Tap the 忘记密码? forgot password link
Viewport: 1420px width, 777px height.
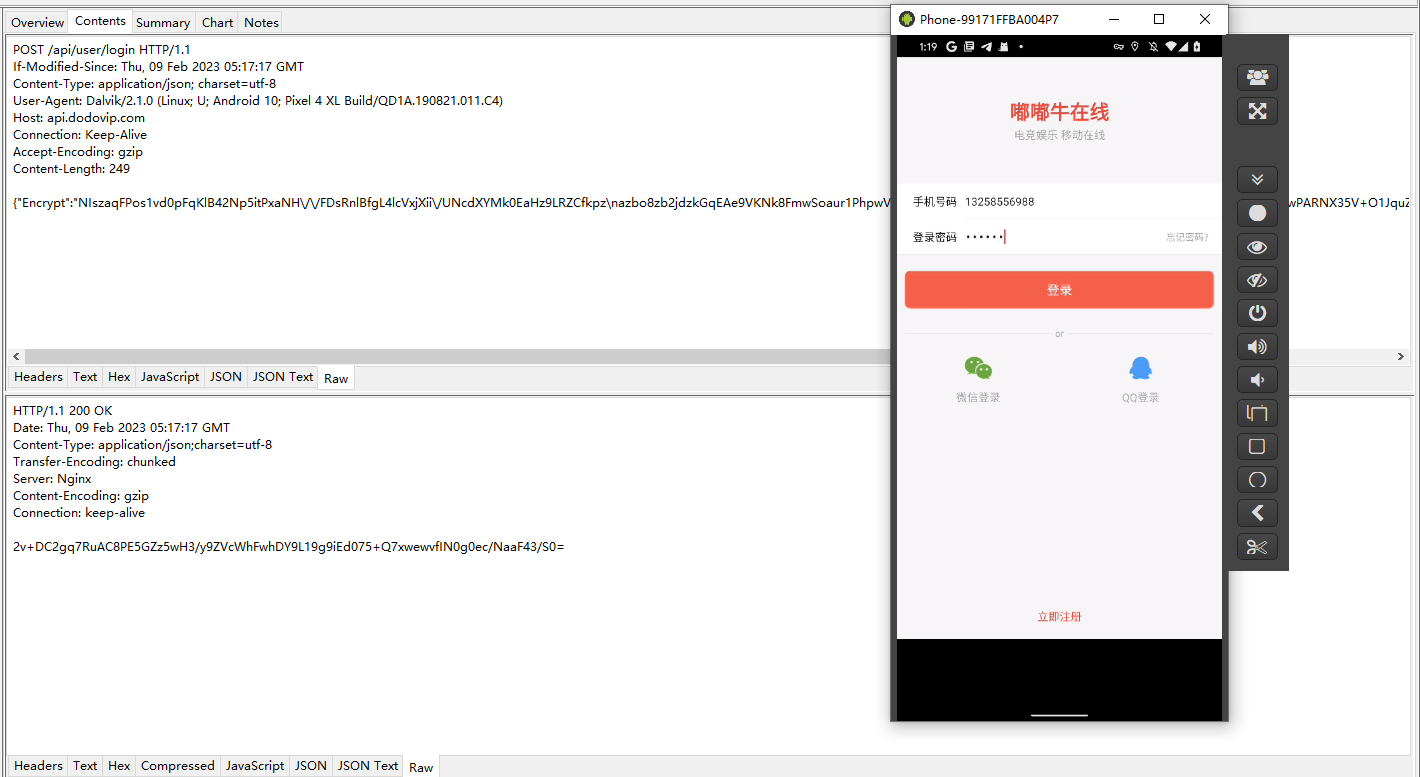[1187, 238]
